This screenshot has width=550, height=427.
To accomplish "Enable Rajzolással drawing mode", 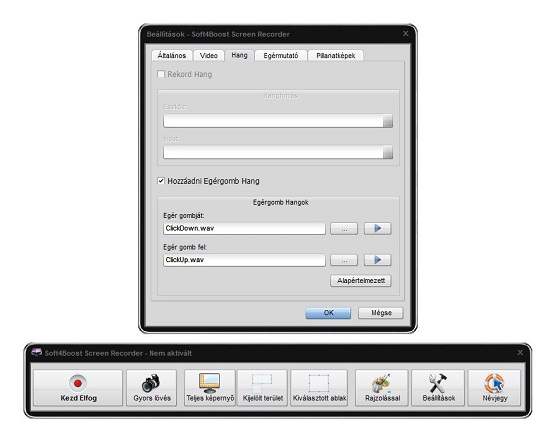I will (x=382, y=388).
